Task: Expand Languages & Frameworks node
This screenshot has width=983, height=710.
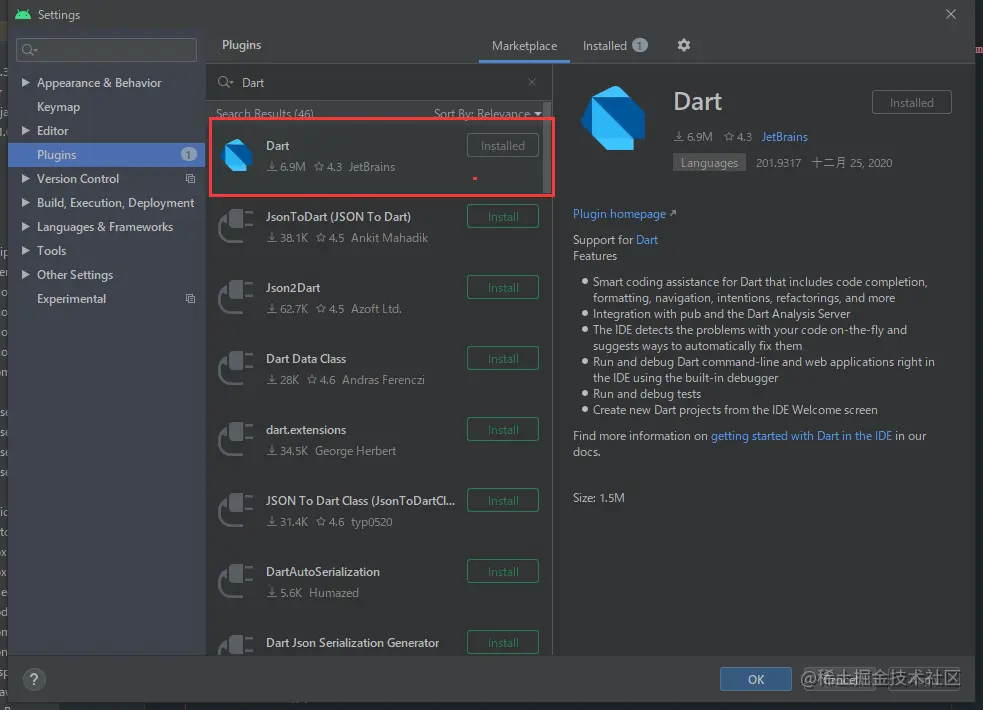Action: 26,226
